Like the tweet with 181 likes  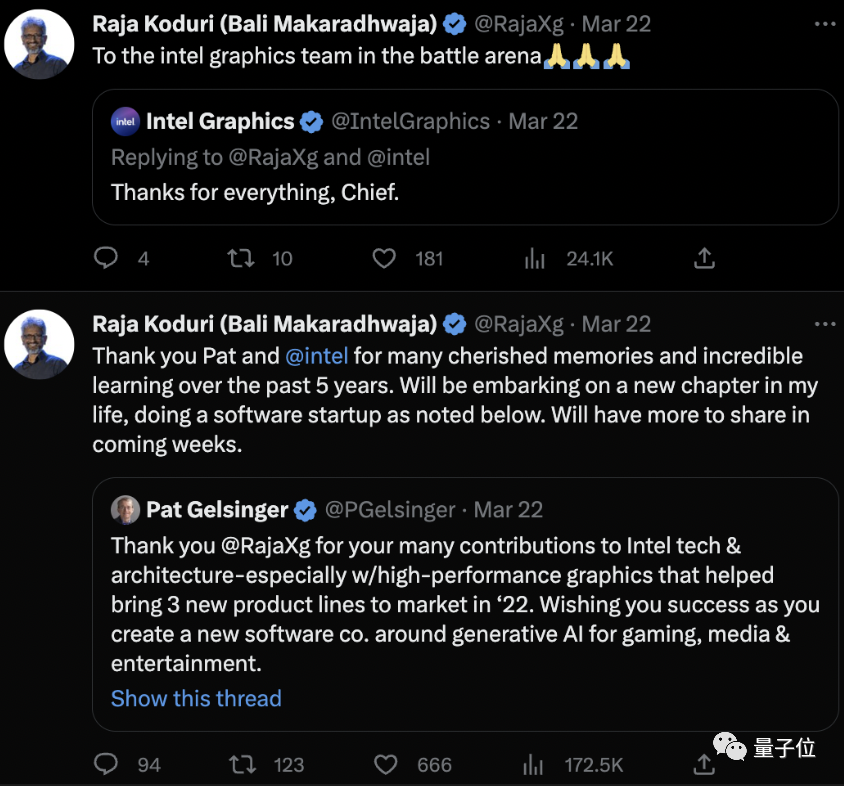(x=384, y=259)
